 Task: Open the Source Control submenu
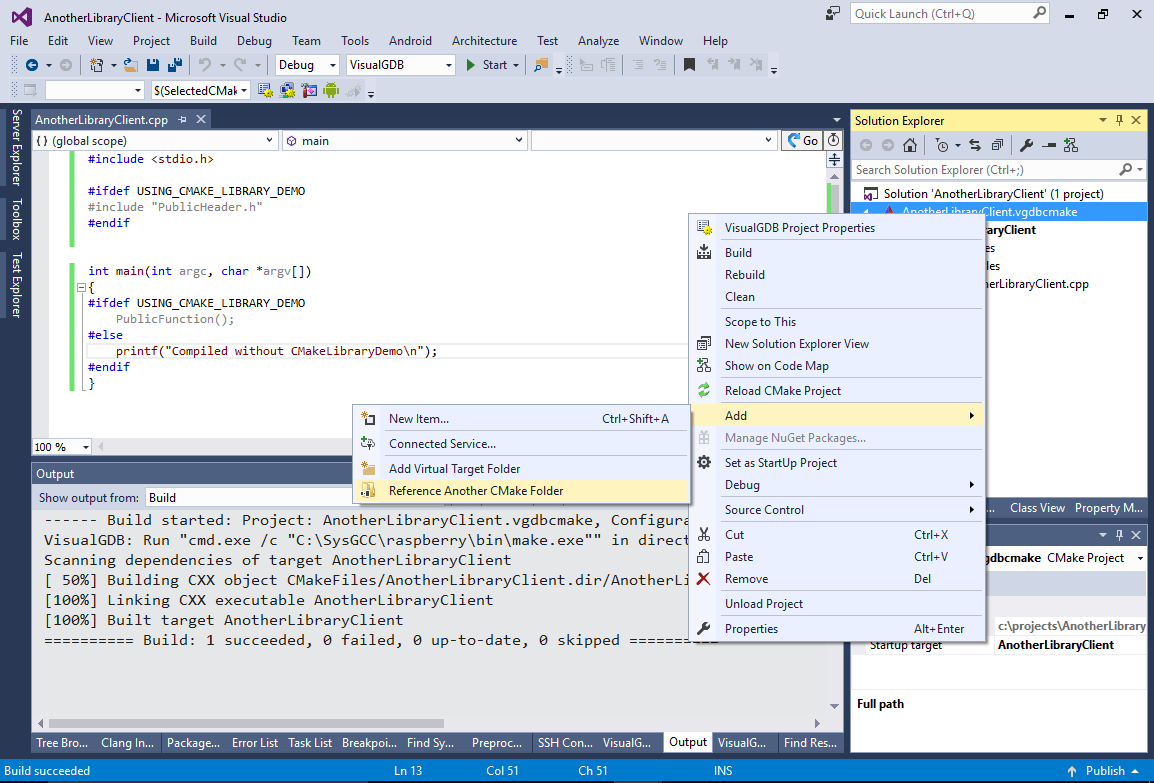pos(837,509)
